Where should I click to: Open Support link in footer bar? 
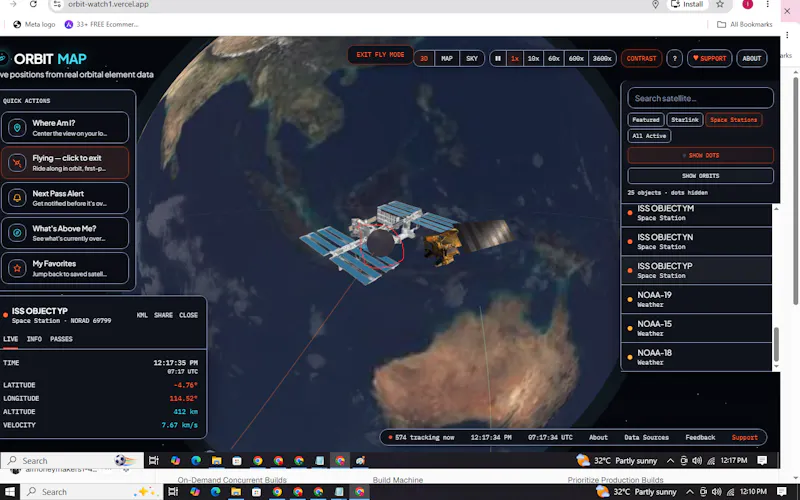[x=744, y=437]
